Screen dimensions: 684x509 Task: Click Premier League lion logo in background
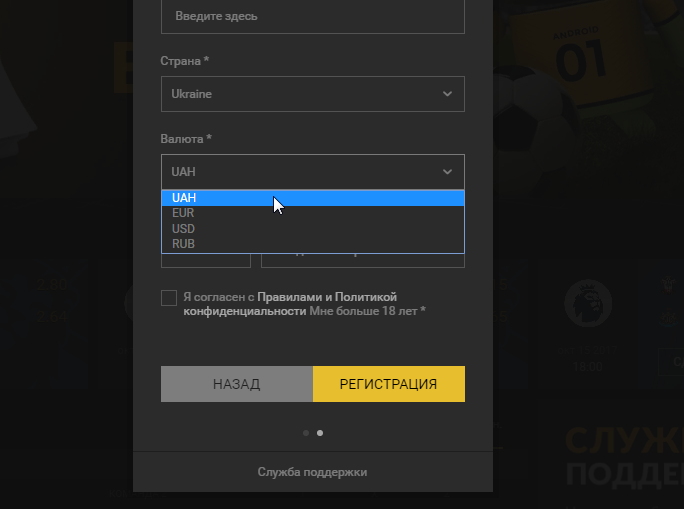point(588,303)
